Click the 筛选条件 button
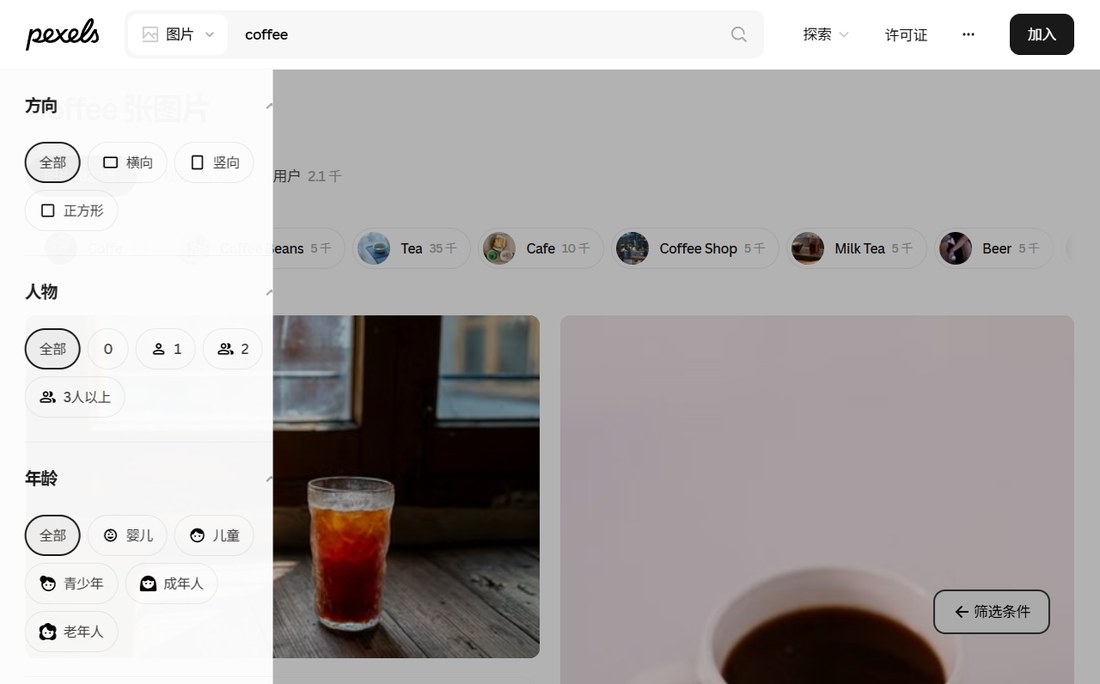Viewport: 1100px width, 684px height. 991,612
